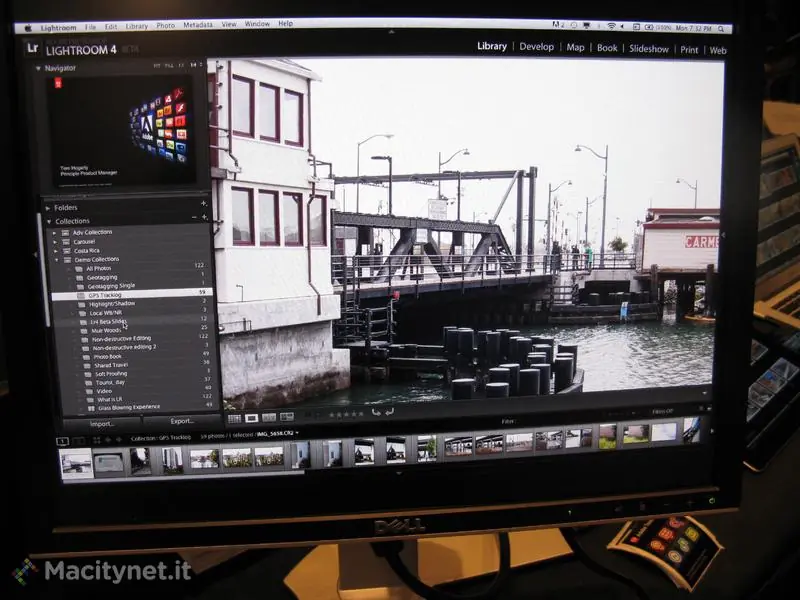
Task: Click the Navigator preview image
Action: pos(122,129)
